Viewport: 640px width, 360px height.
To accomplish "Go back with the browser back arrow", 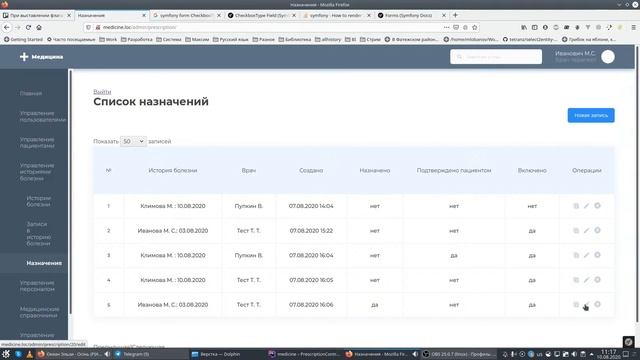I will click(7, 27).
